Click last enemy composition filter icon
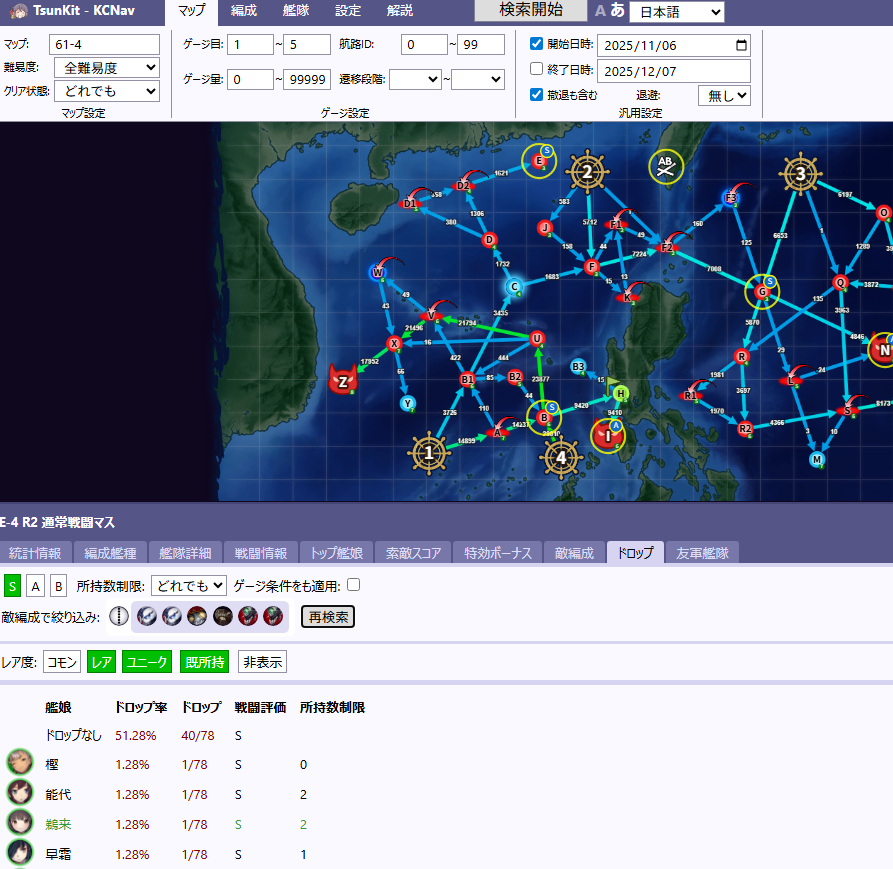Screen dimensions: 893x869 273,616
